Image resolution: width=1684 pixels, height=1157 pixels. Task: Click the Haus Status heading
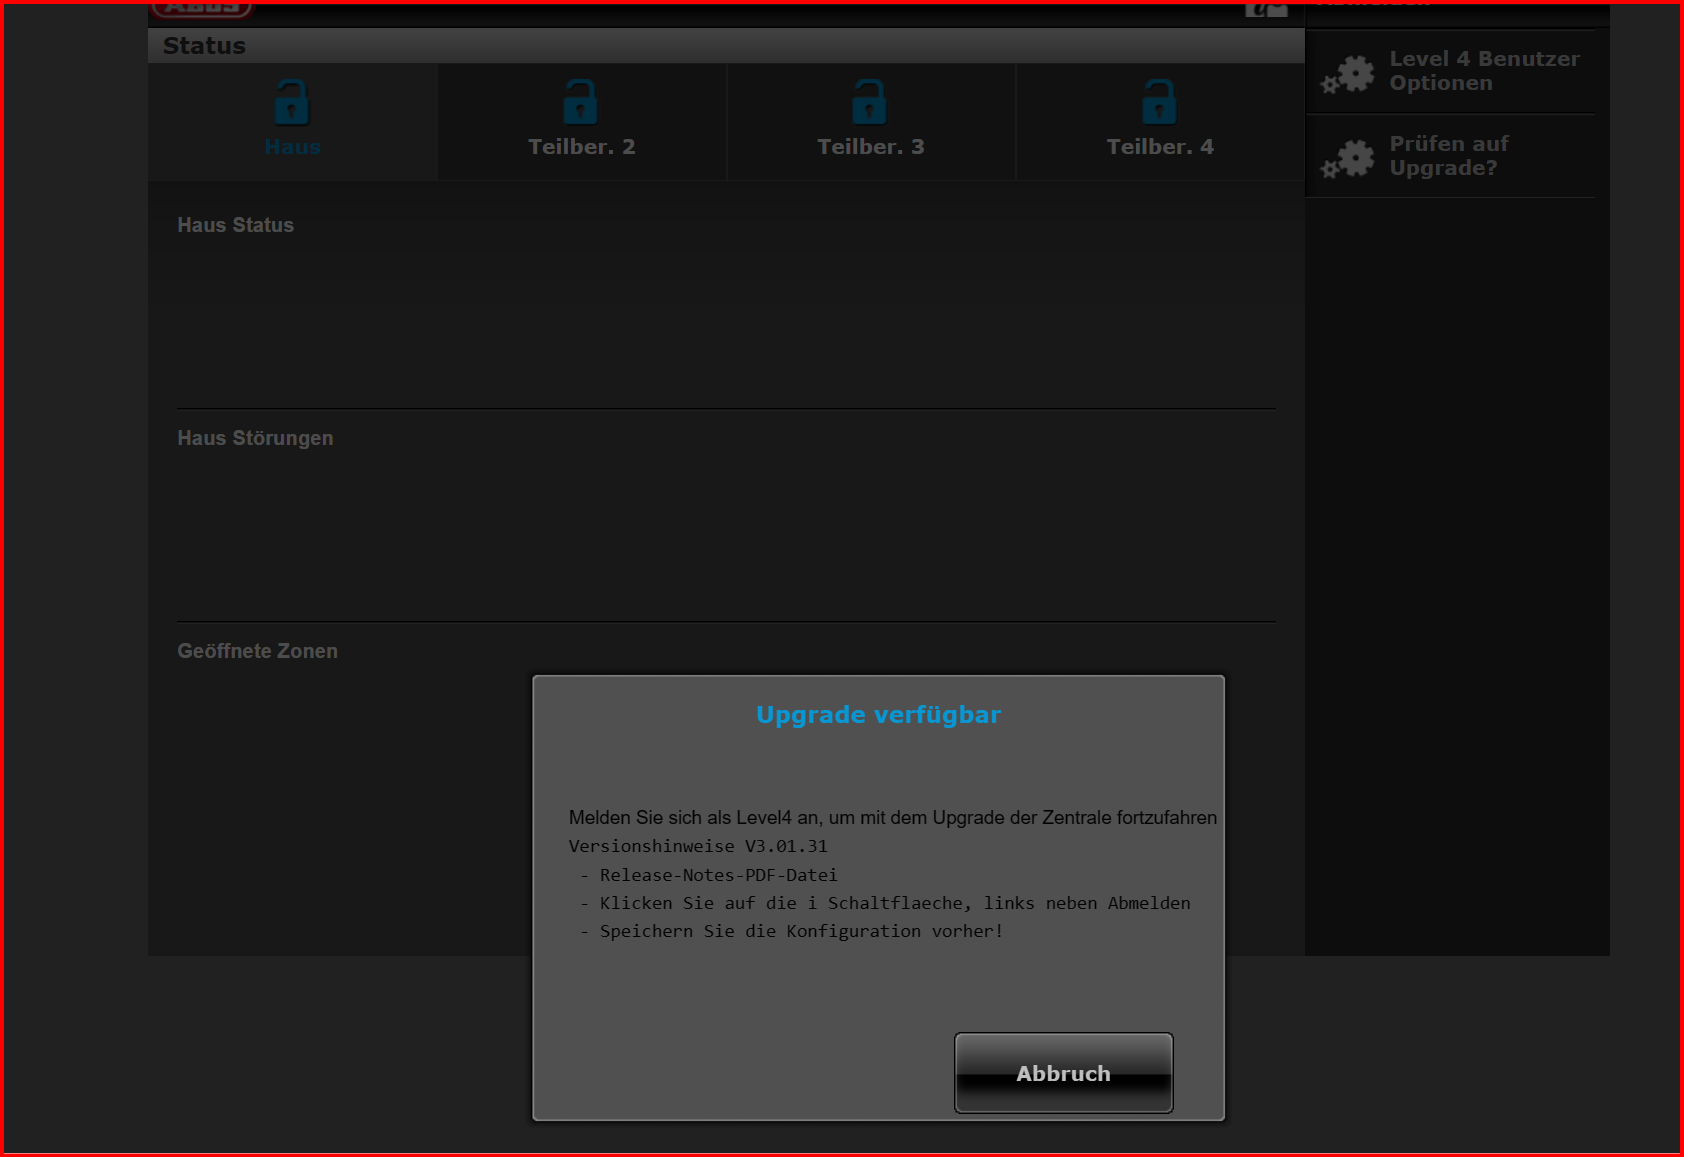coord(236,225)
